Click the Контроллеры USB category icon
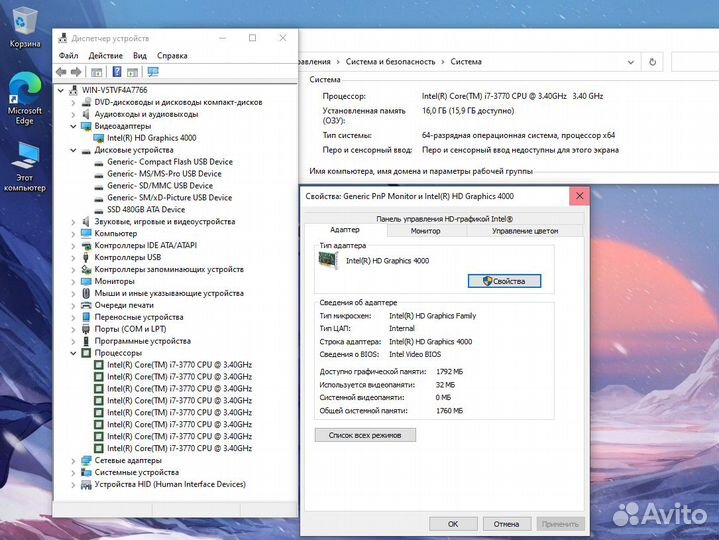 point(86,258)
